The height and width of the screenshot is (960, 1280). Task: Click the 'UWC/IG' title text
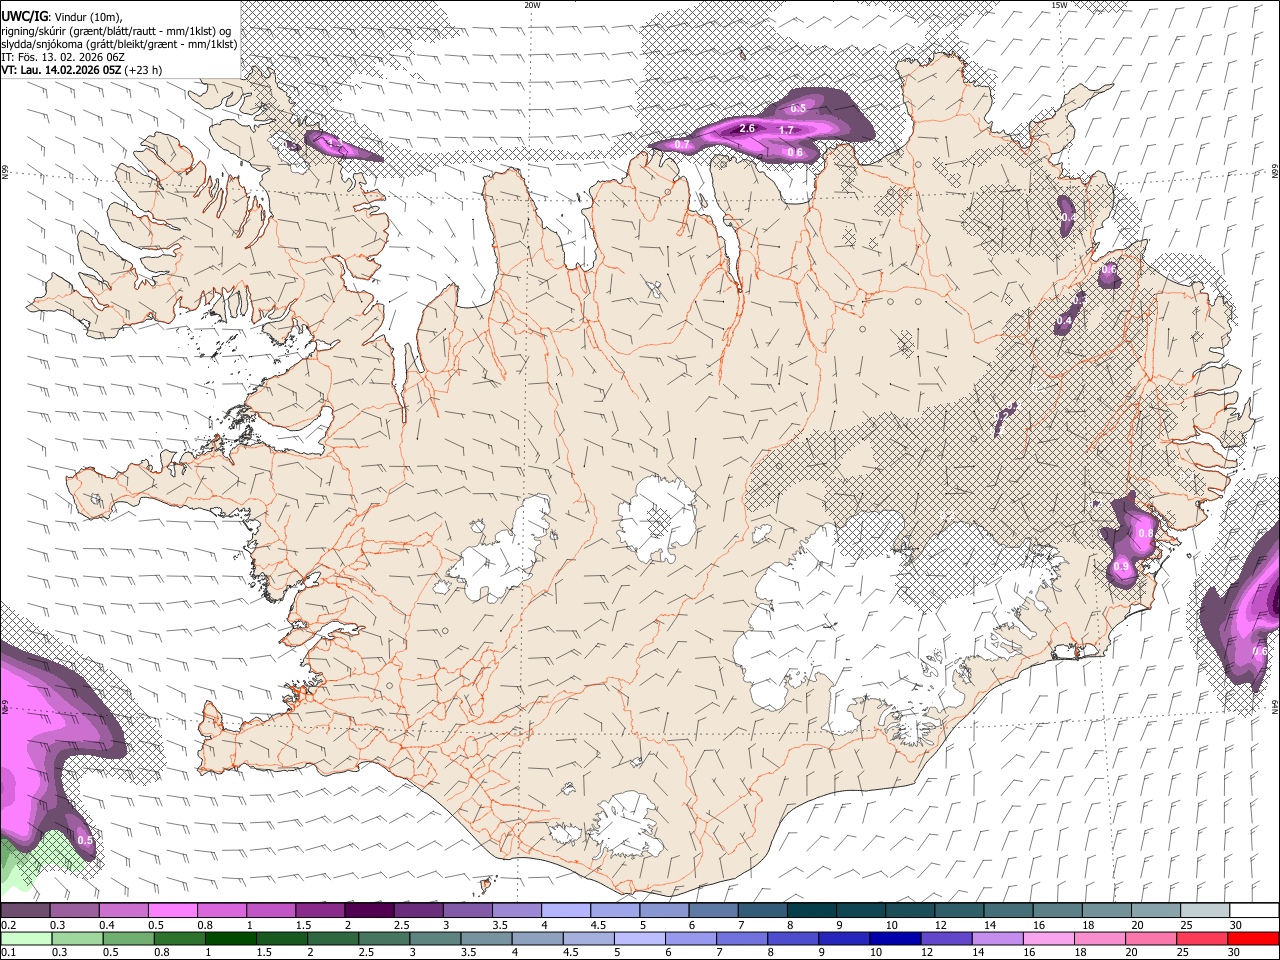point(24,15)
